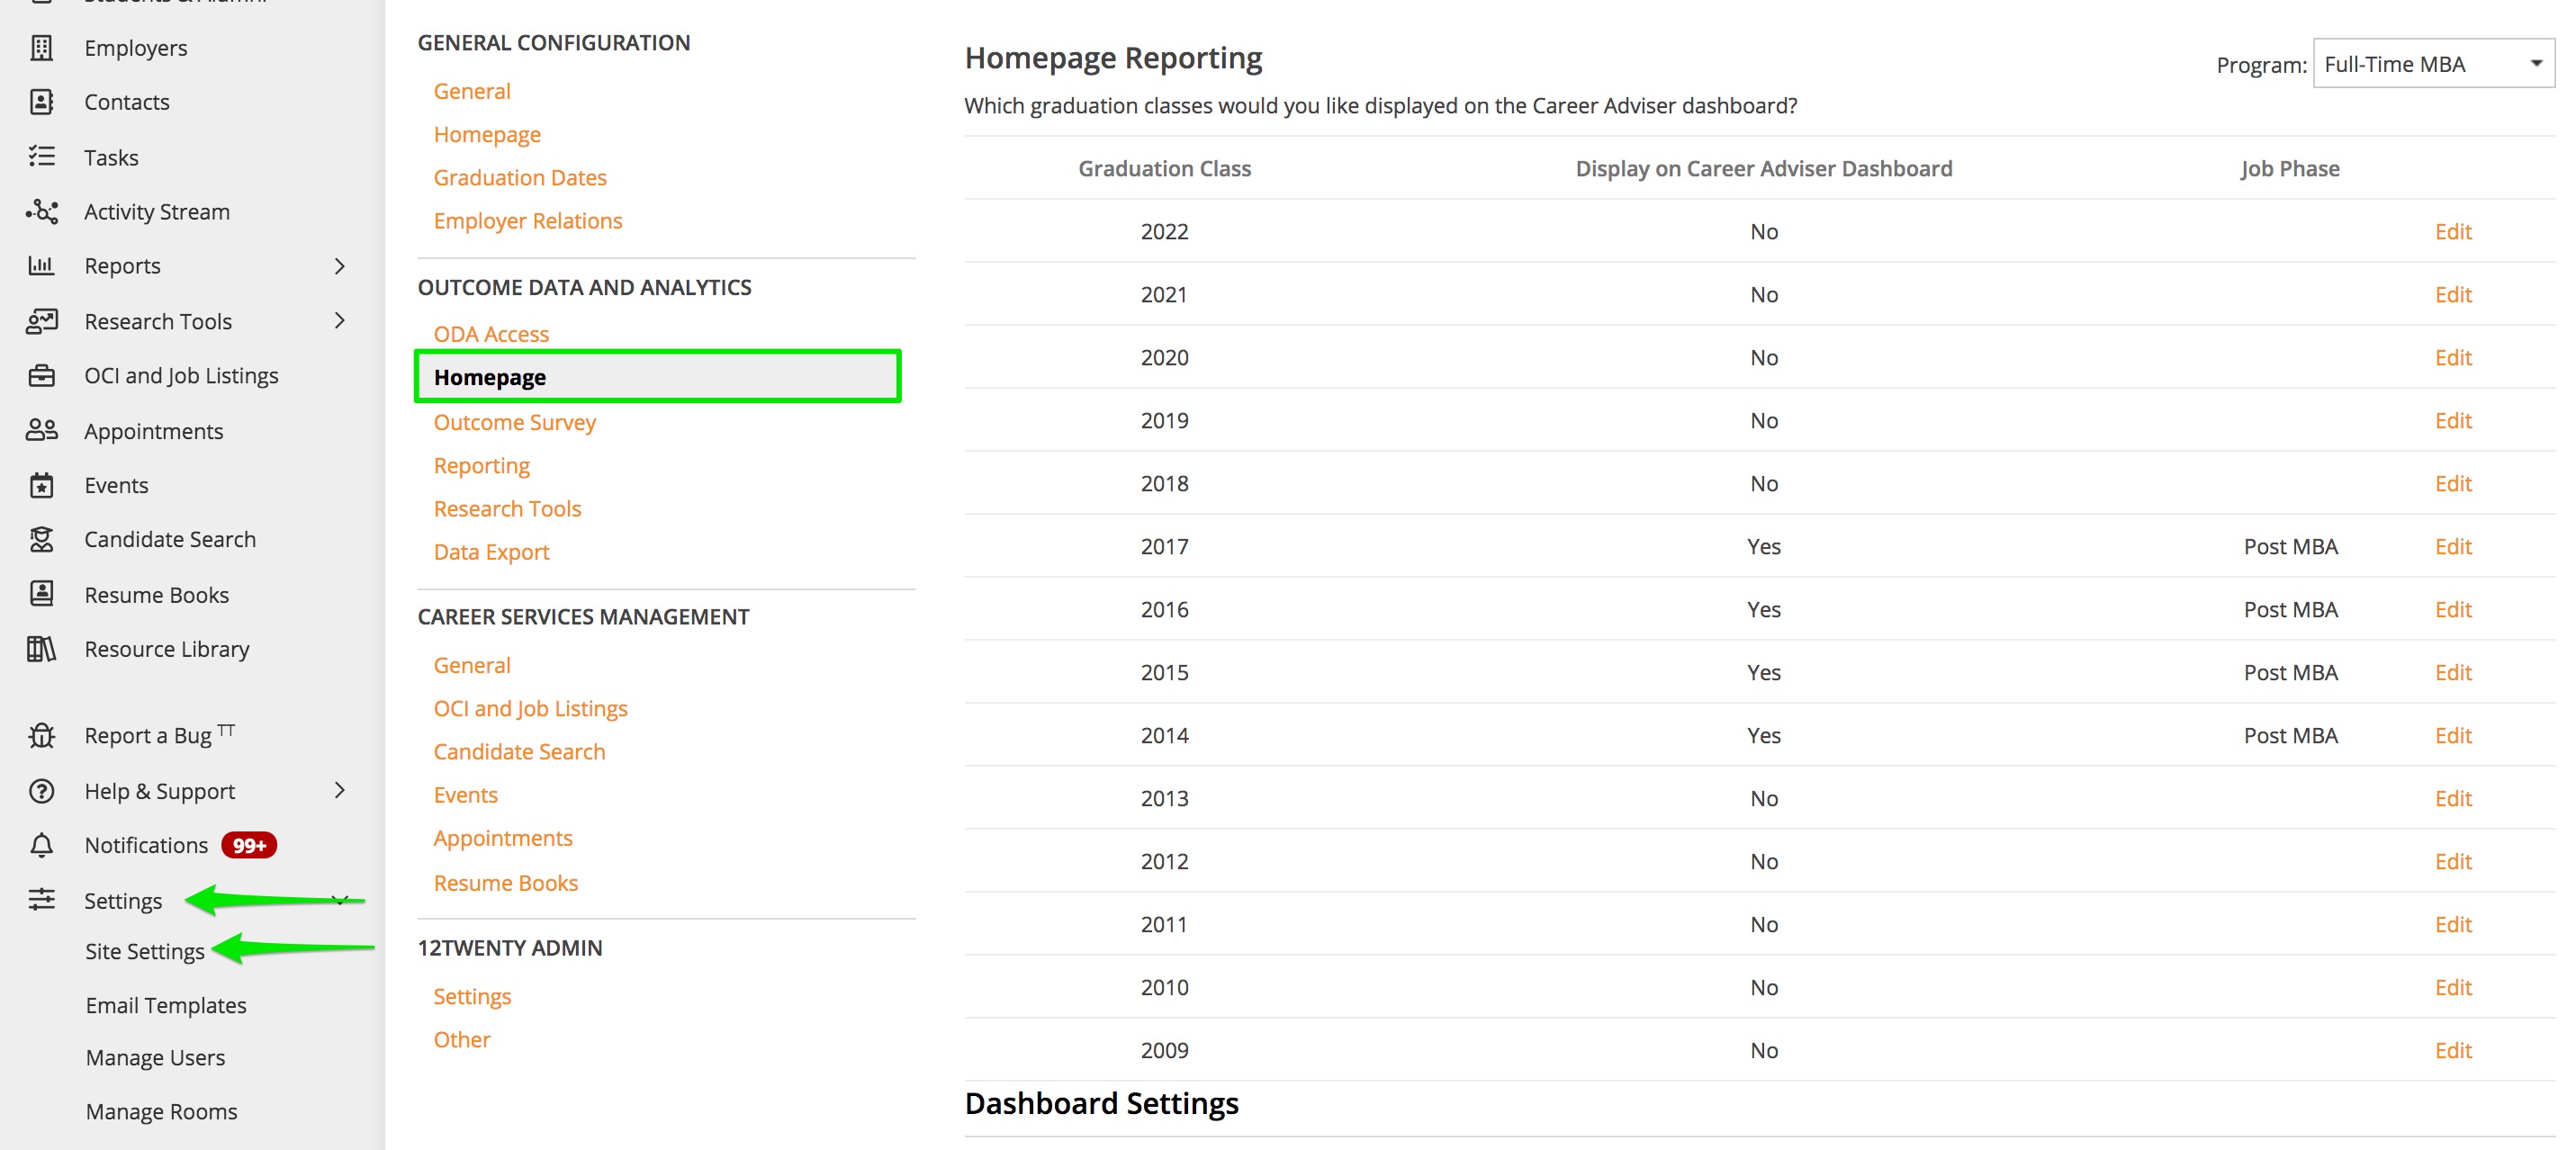Open the Outcome Survey settings link

tap(514, 422)
